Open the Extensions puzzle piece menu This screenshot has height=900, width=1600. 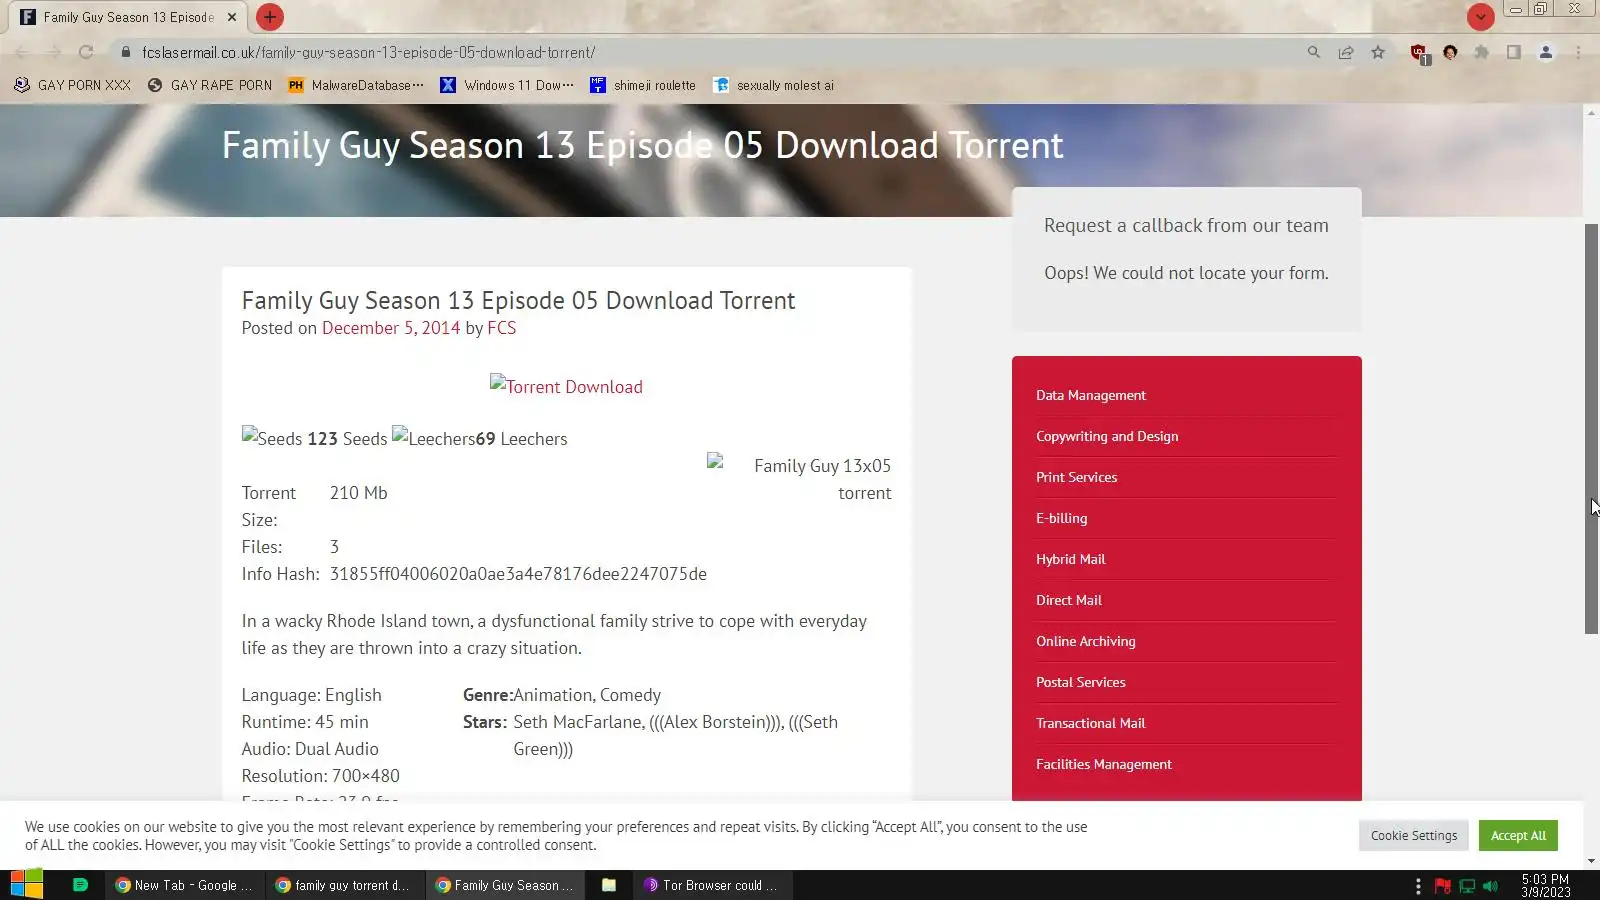pyautogui.click(x=1482, y=52)
